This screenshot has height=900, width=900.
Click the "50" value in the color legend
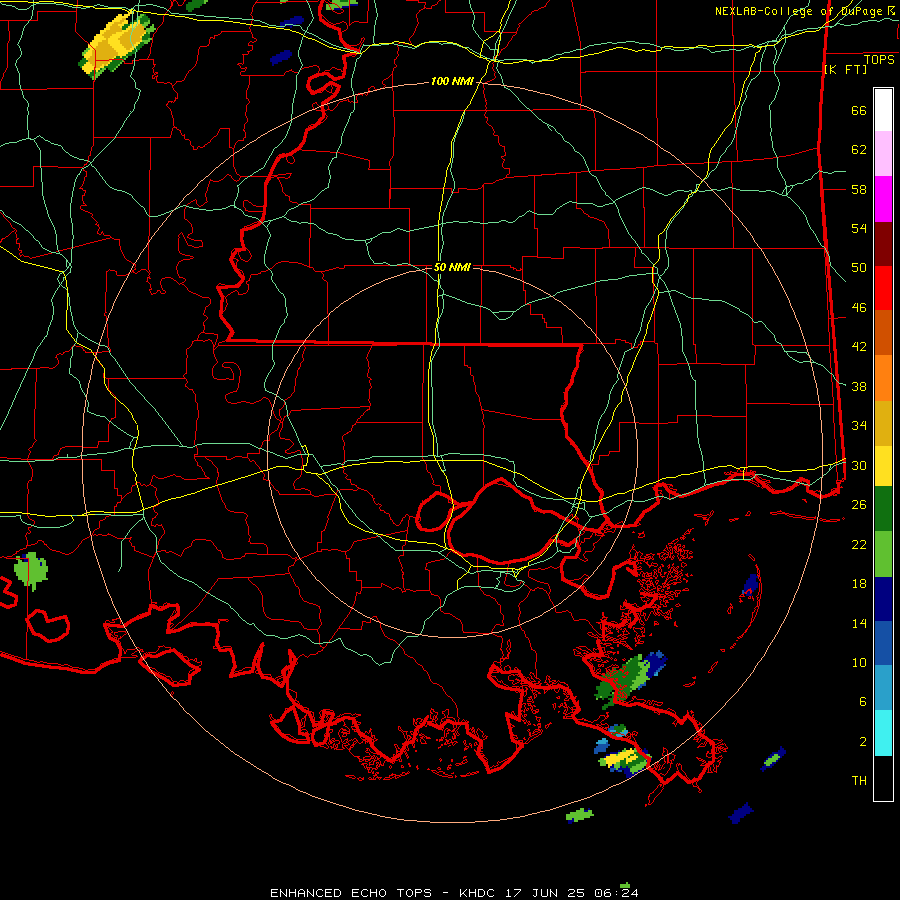[x=859, y=268]
